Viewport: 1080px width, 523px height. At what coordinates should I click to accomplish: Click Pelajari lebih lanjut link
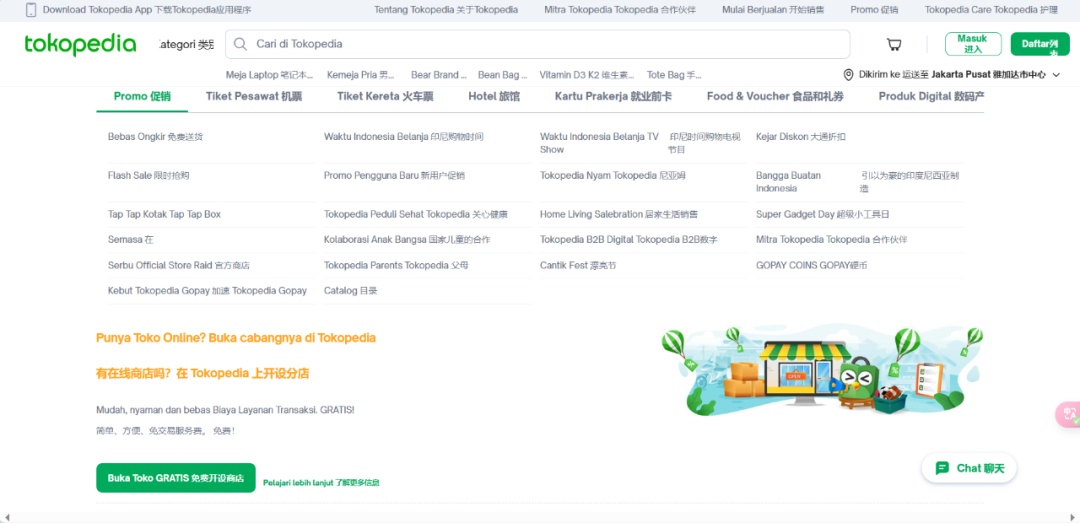pyautogui.click(x=321, y=482)
